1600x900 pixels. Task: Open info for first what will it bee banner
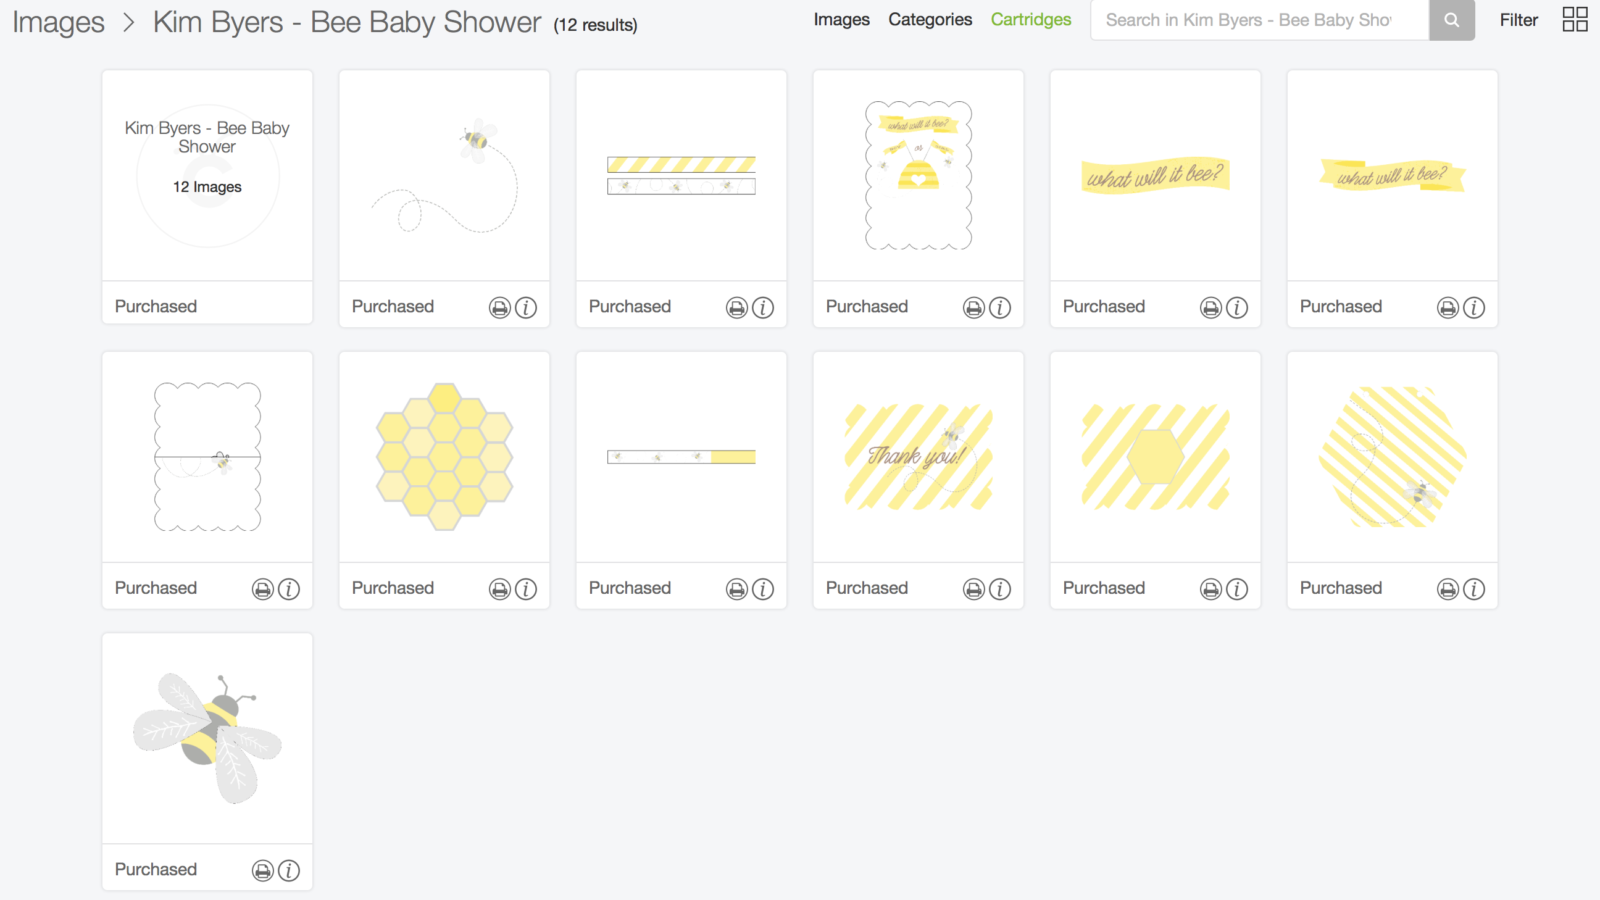point(1237,308)
